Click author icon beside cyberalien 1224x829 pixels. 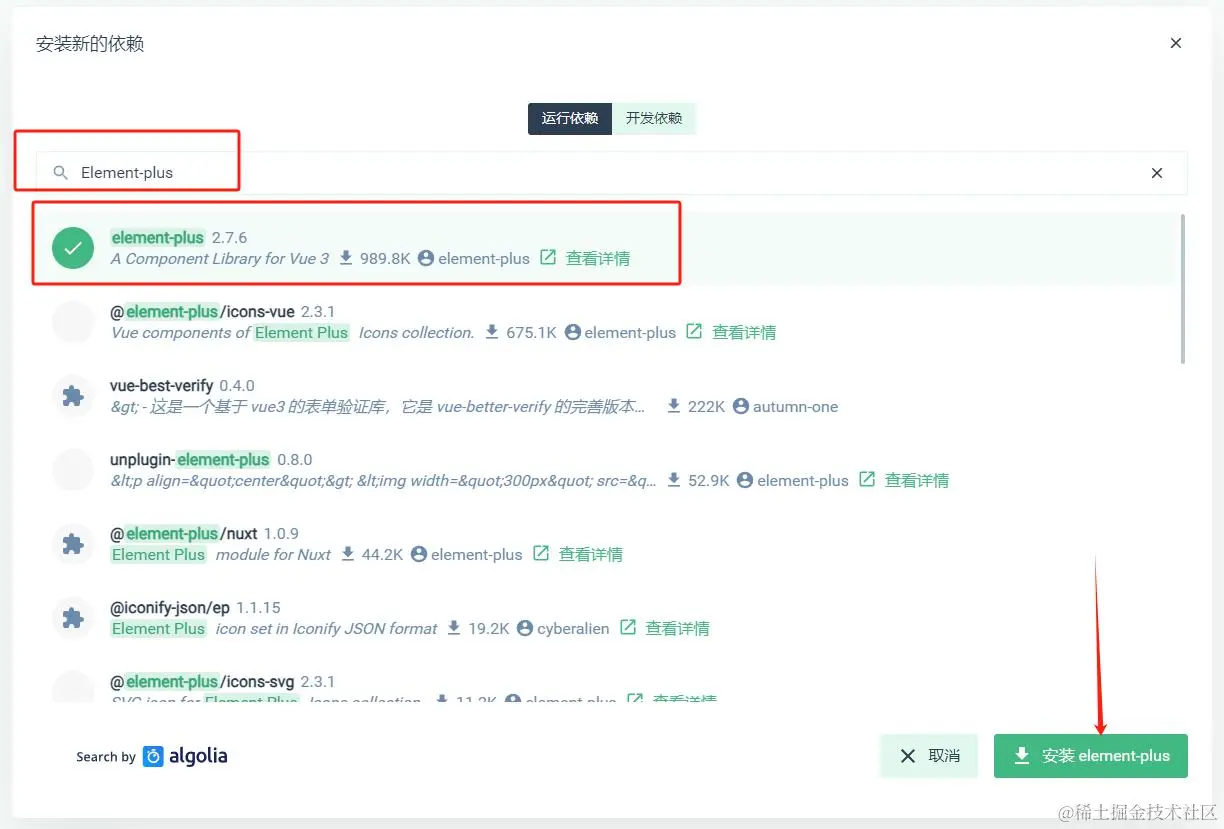pos(525,628)
